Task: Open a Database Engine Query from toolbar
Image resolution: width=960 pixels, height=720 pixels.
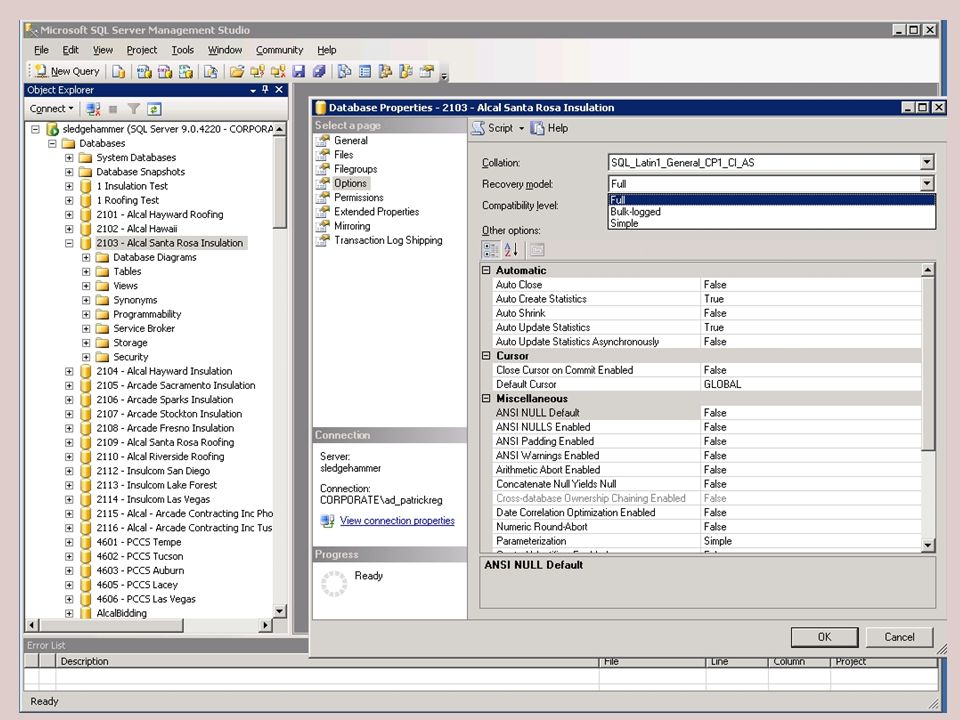Action: [x=118, y=72]
